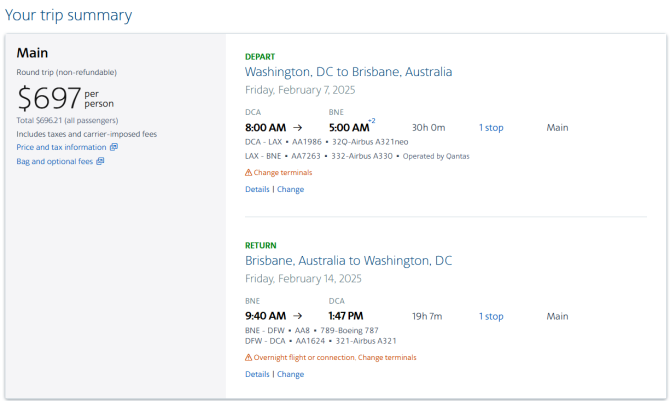Click the 1 stop link for departing flight
The image size is (670, 401).
[x=491, y=127]
